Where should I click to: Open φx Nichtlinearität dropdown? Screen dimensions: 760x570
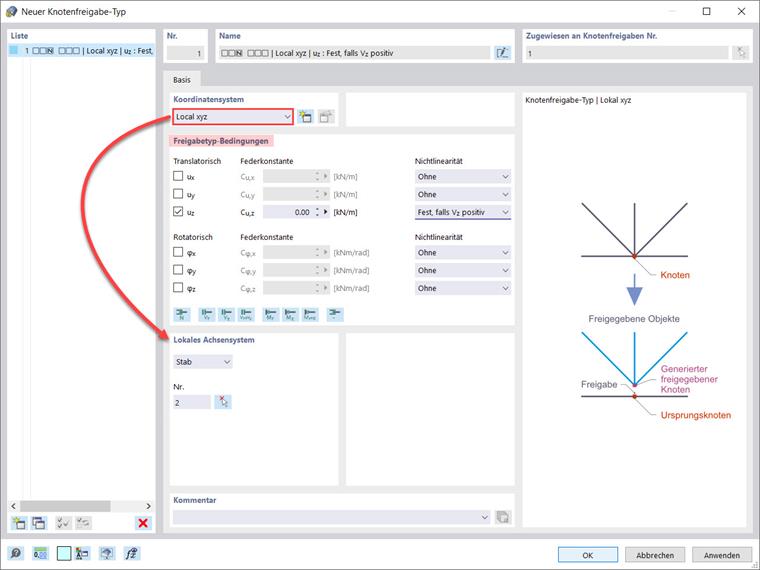pyautogui.click(x=462, y=253)
